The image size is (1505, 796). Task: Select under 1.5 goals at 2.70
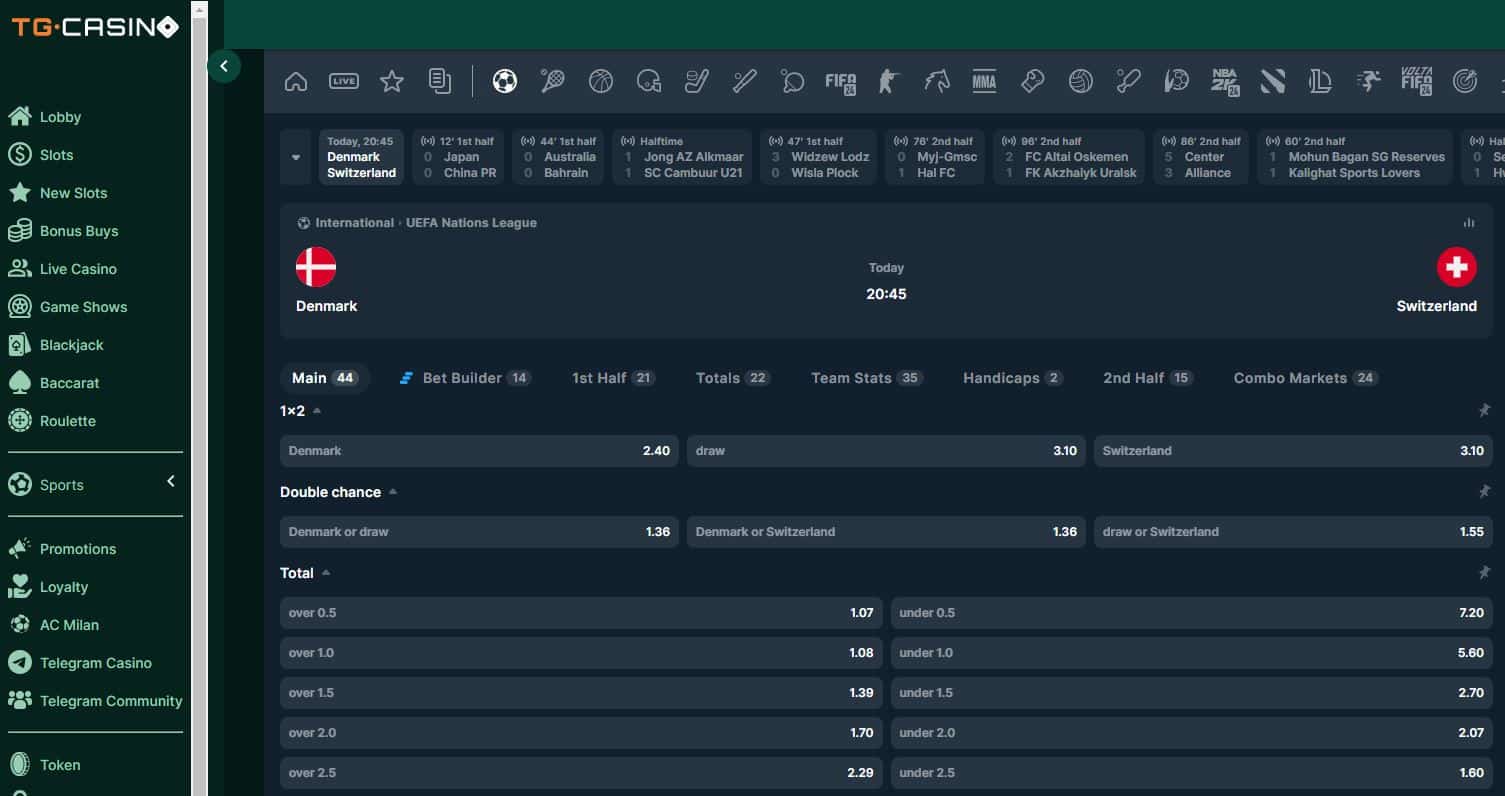[1192, 693]
